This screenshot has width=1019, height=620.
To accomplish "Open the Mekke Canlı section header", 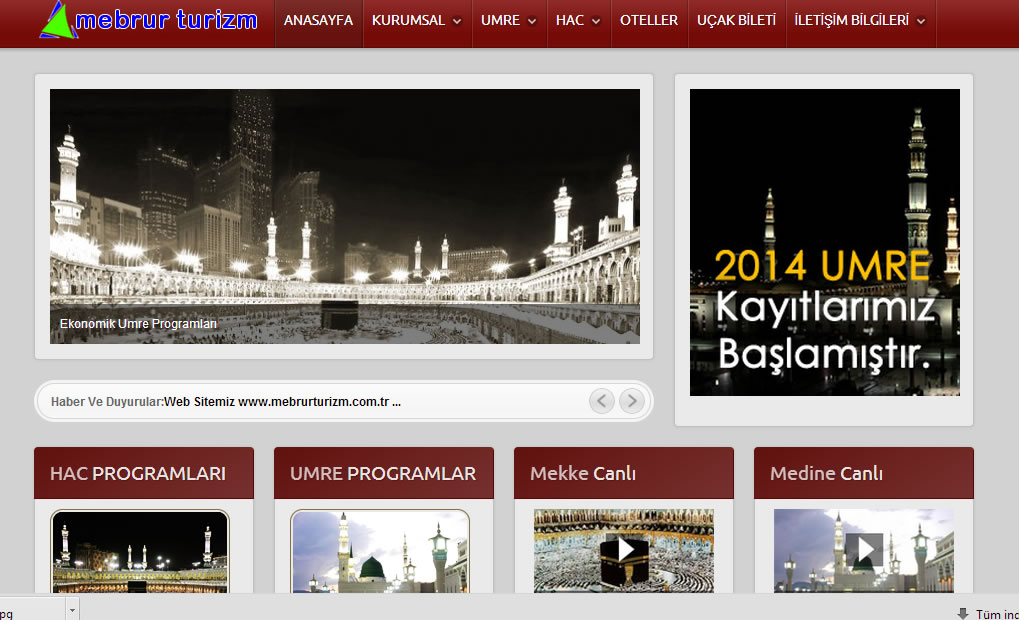I will [583, 473].
